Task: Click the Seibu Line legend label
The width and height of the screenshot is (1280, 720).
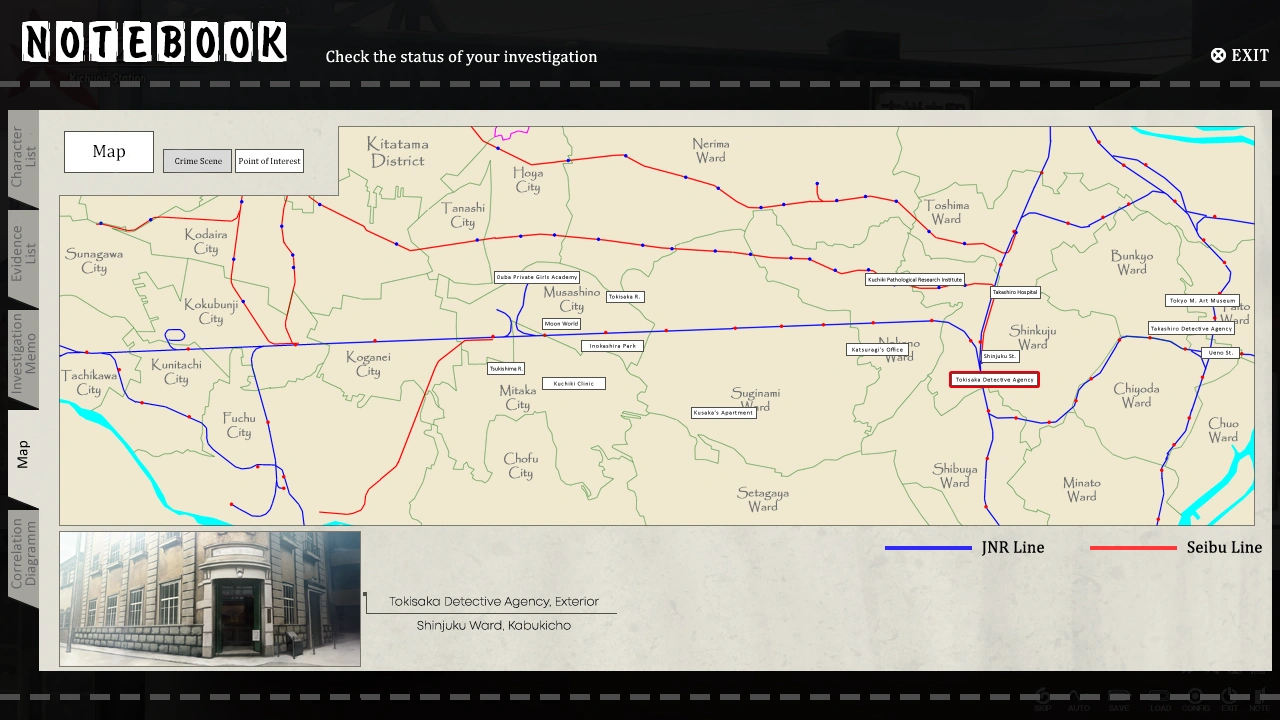Action: tap(1224, 548)
